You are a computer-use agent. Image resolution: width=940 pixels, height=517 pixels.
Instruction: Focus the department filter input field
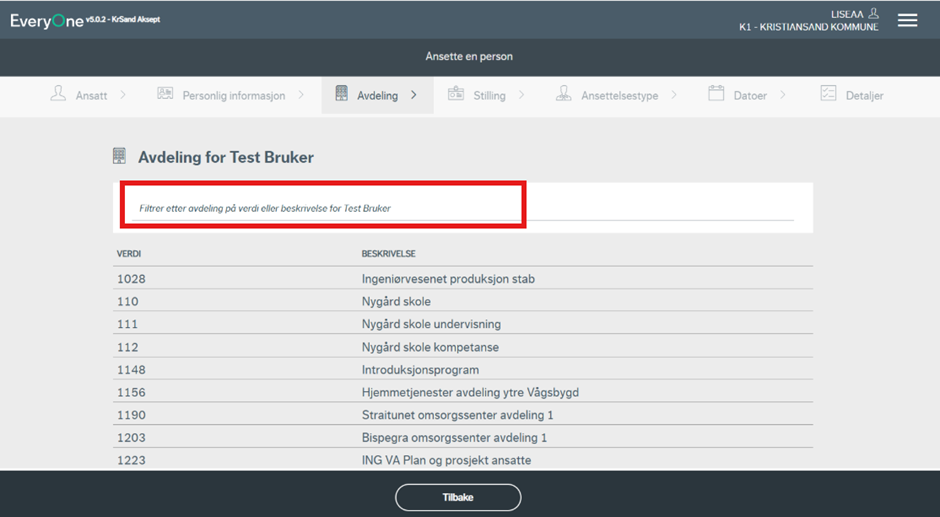pos(462,209)
